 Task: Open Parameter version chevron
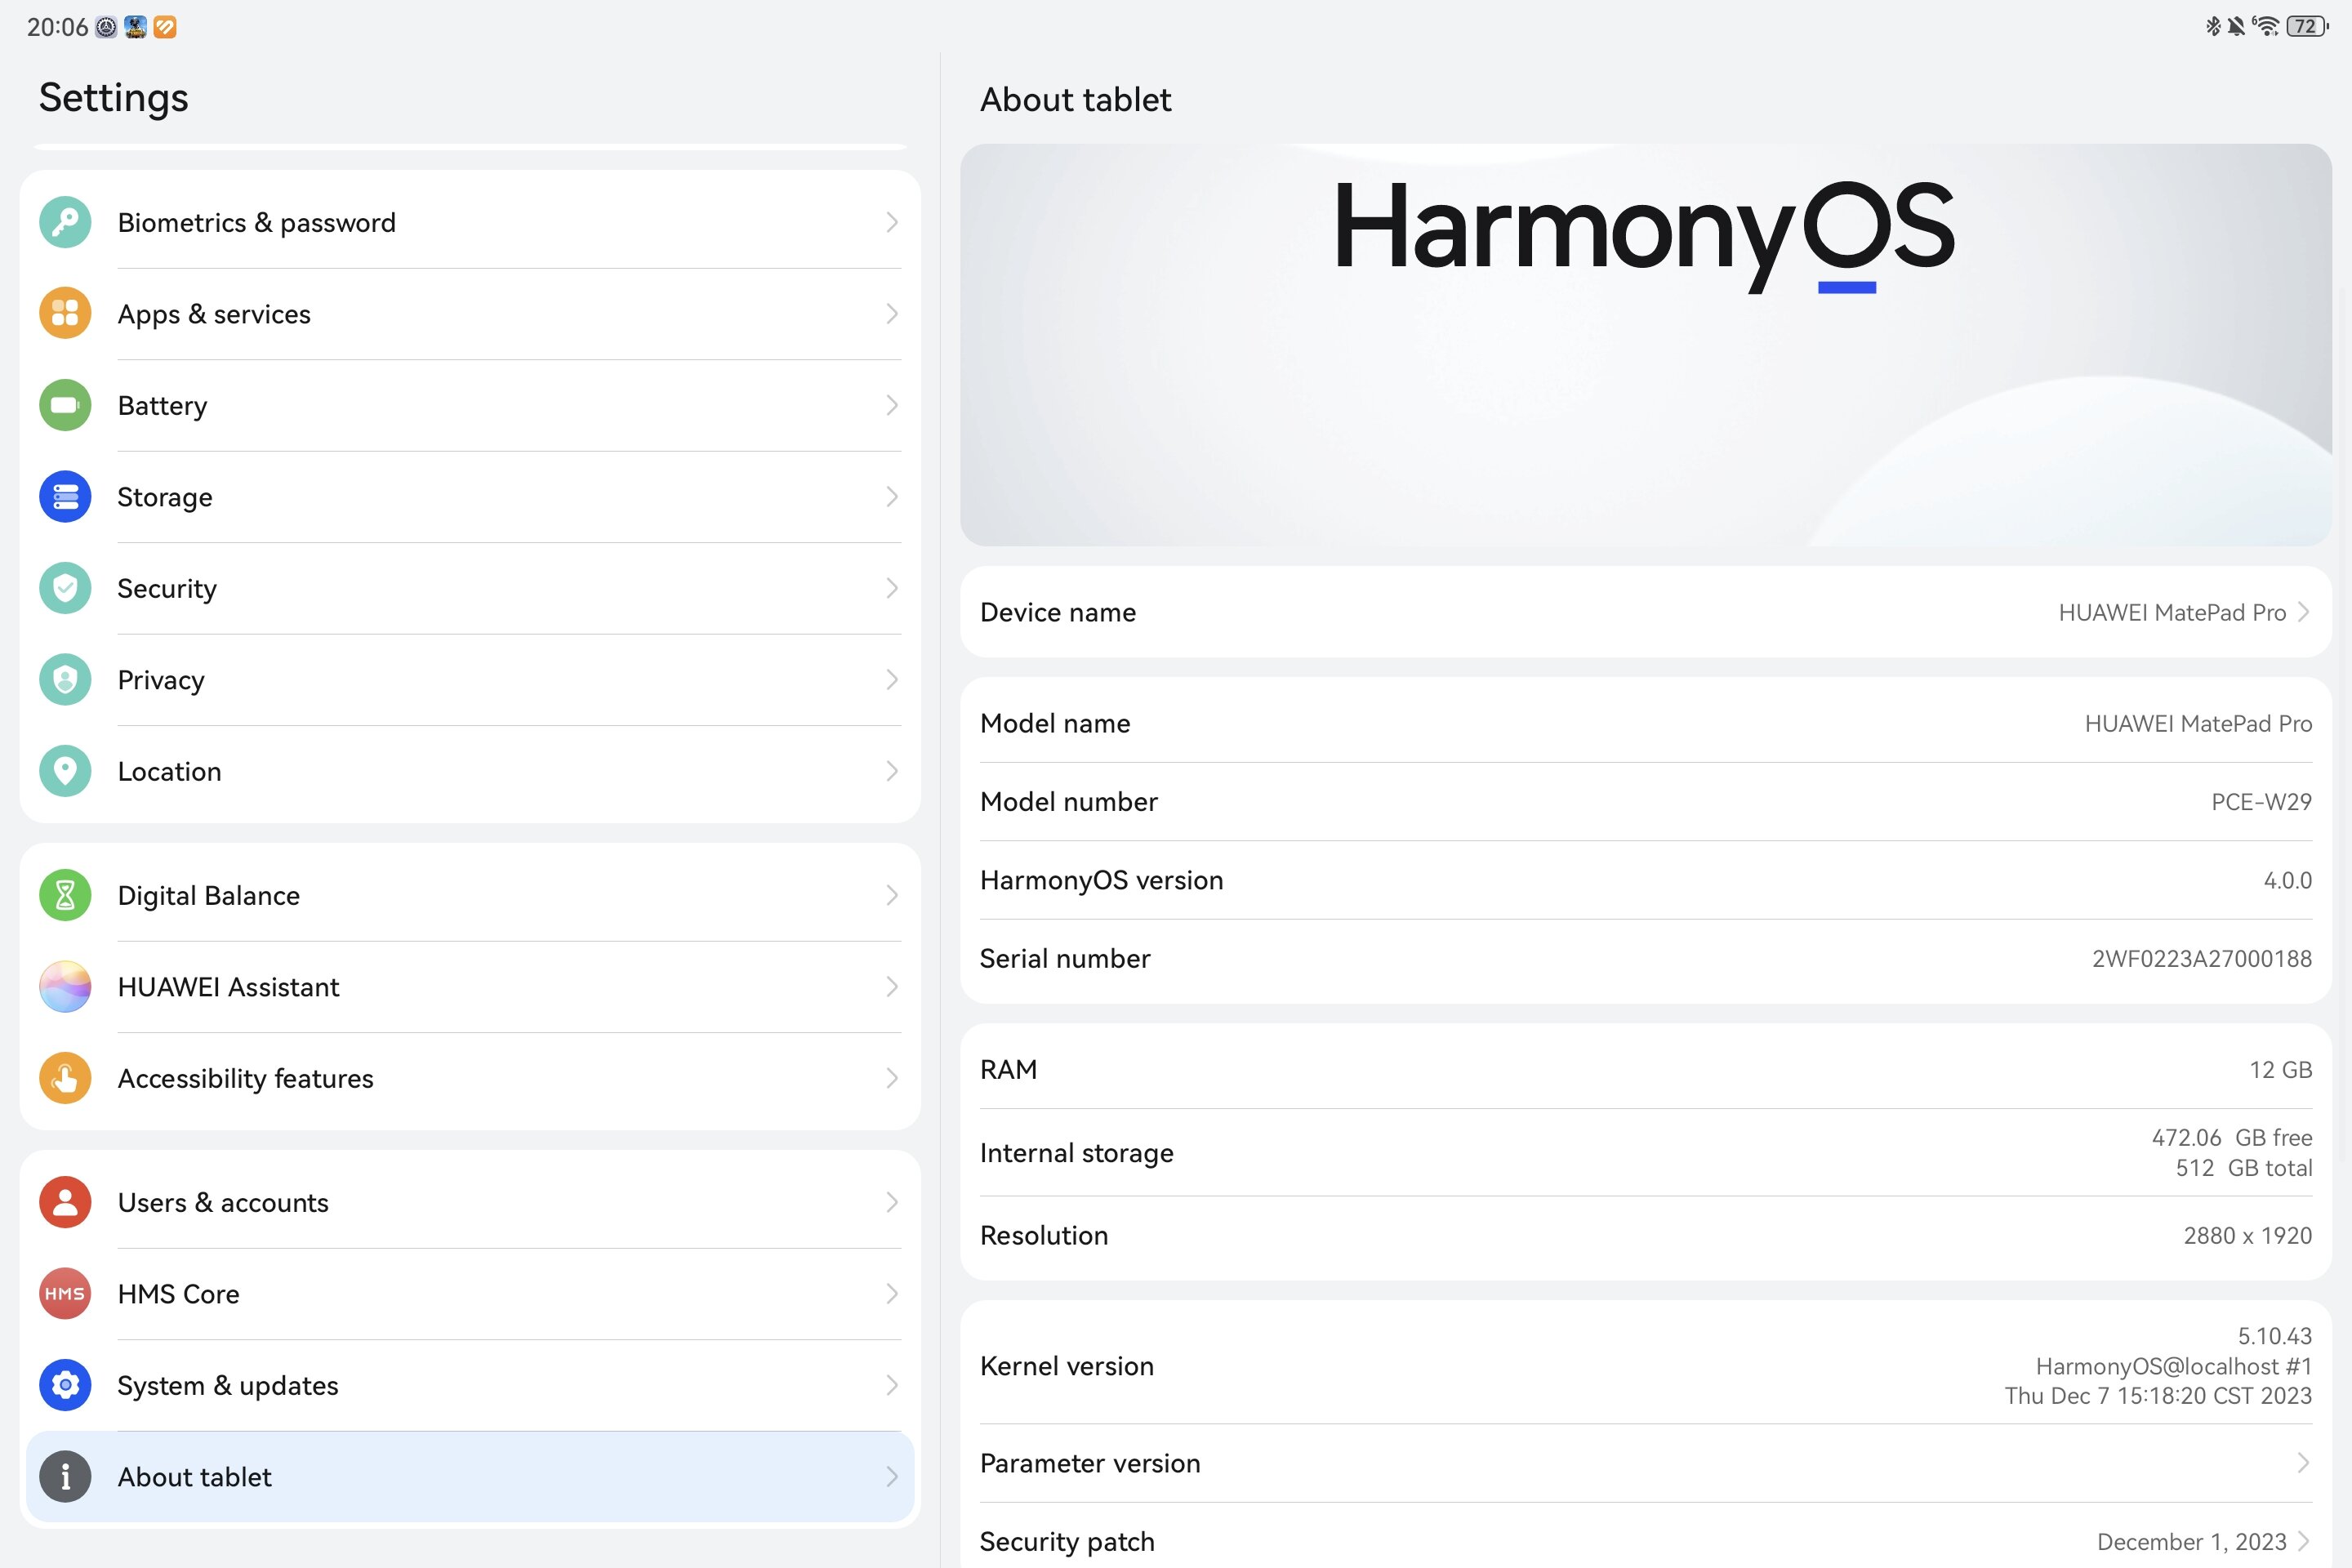(x=2304, y=1463)
